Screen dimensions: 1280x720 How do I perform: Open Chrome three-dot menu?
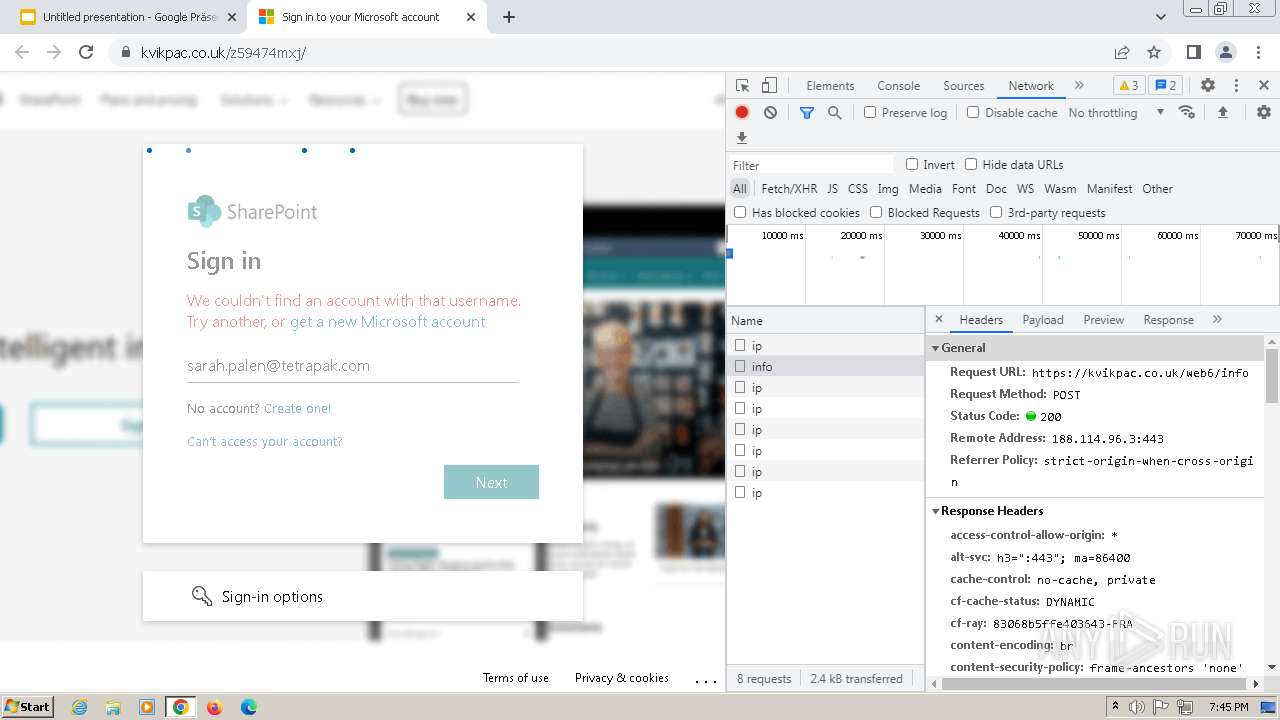(1256, 52)
